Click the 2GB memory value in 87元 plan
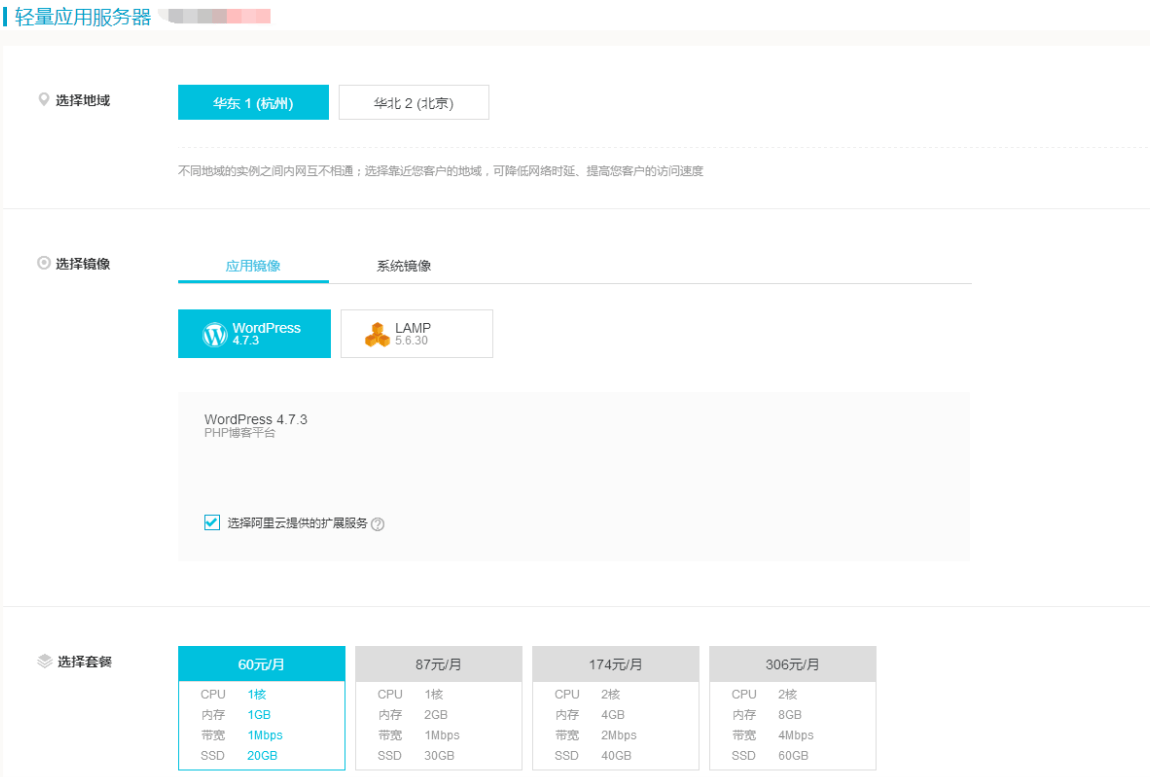The image size is (1150, 777). [436, 715]
